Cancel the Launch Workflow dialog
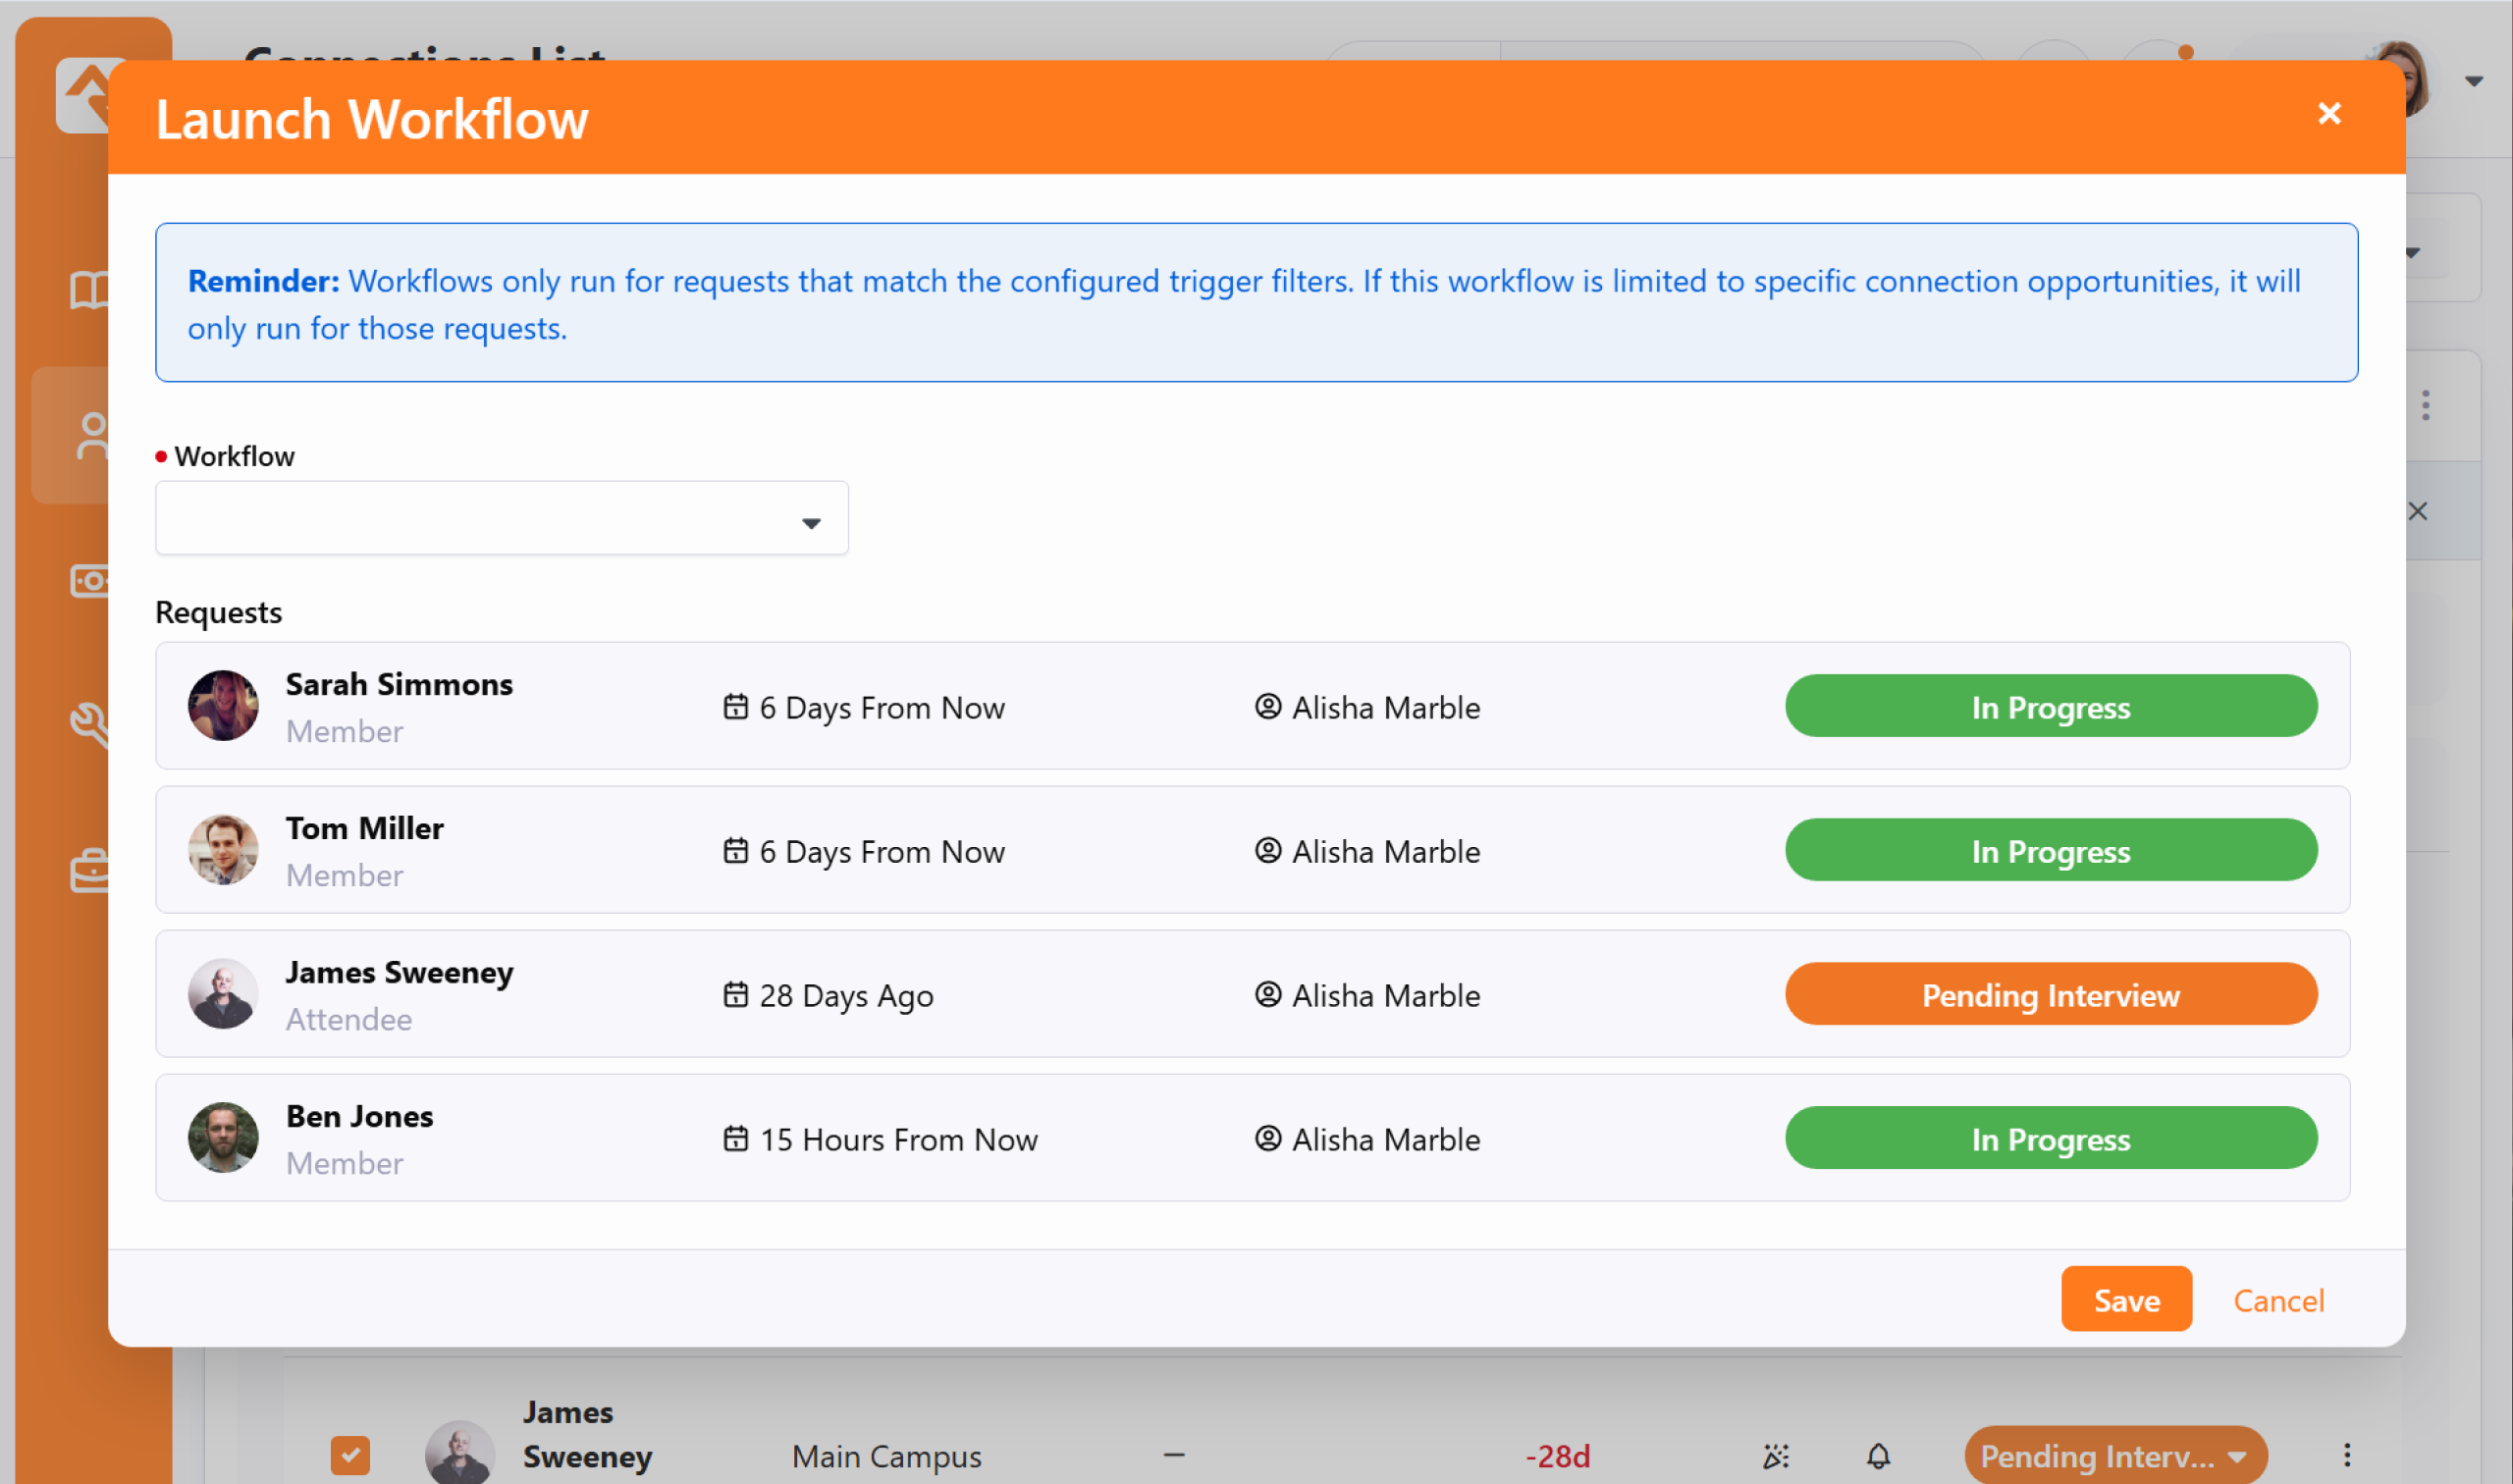2513x1484 pixels. 2277,1299
